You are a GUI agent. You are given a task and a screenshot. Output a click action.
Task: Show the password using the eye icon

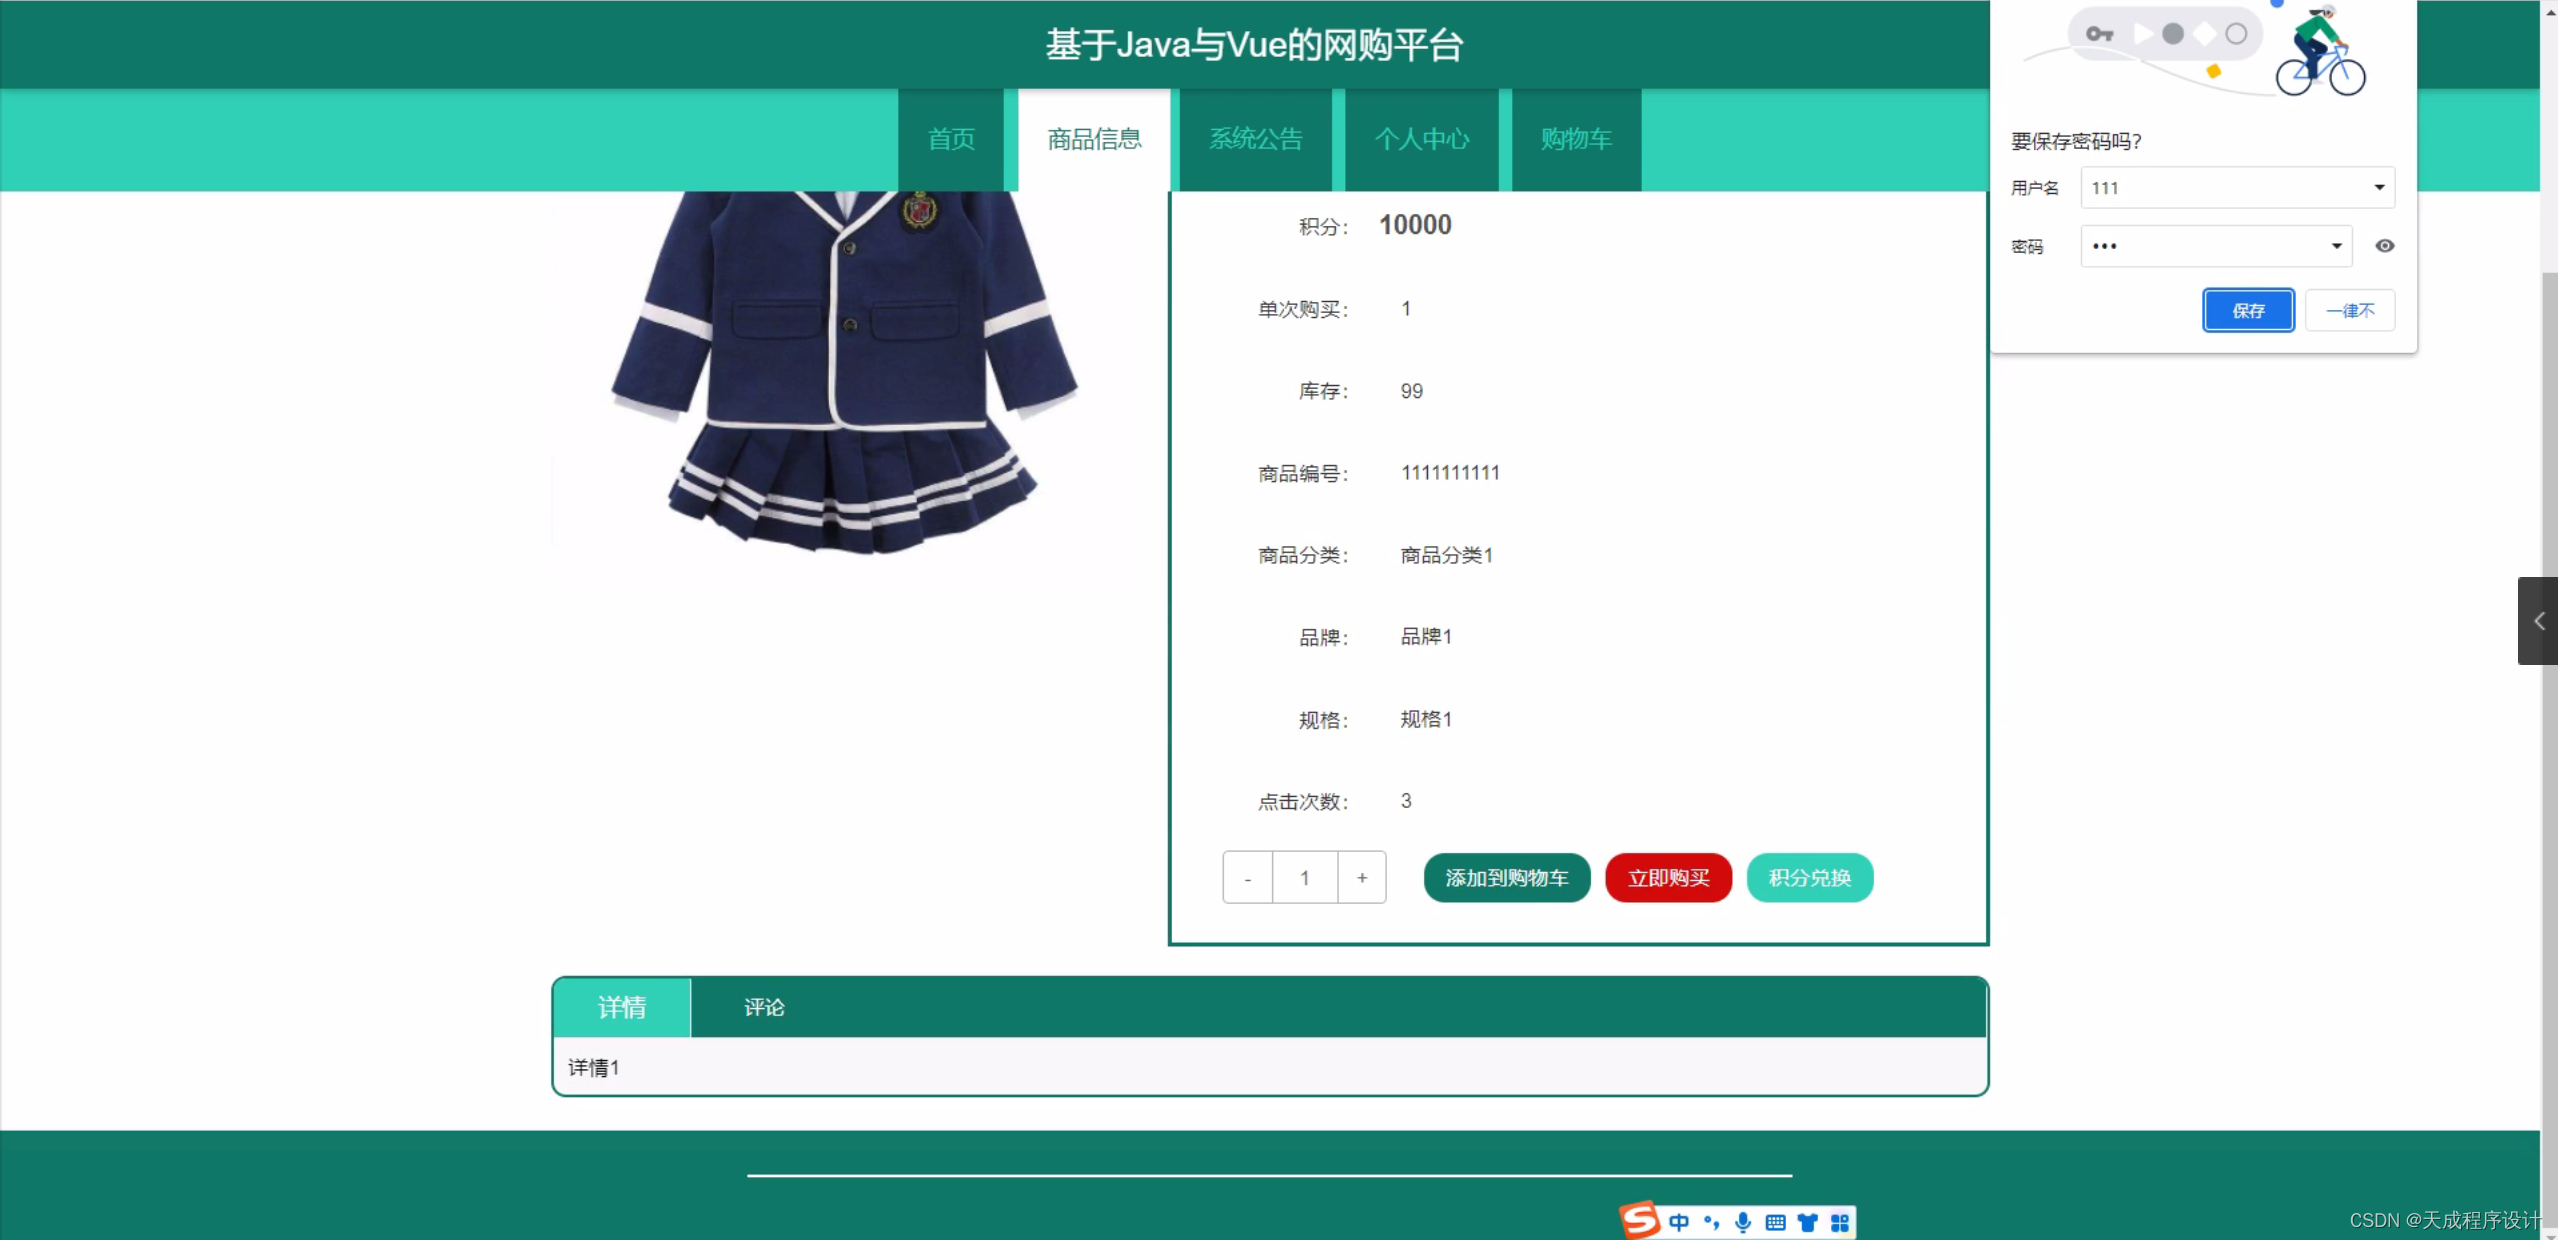point(2384,245)
